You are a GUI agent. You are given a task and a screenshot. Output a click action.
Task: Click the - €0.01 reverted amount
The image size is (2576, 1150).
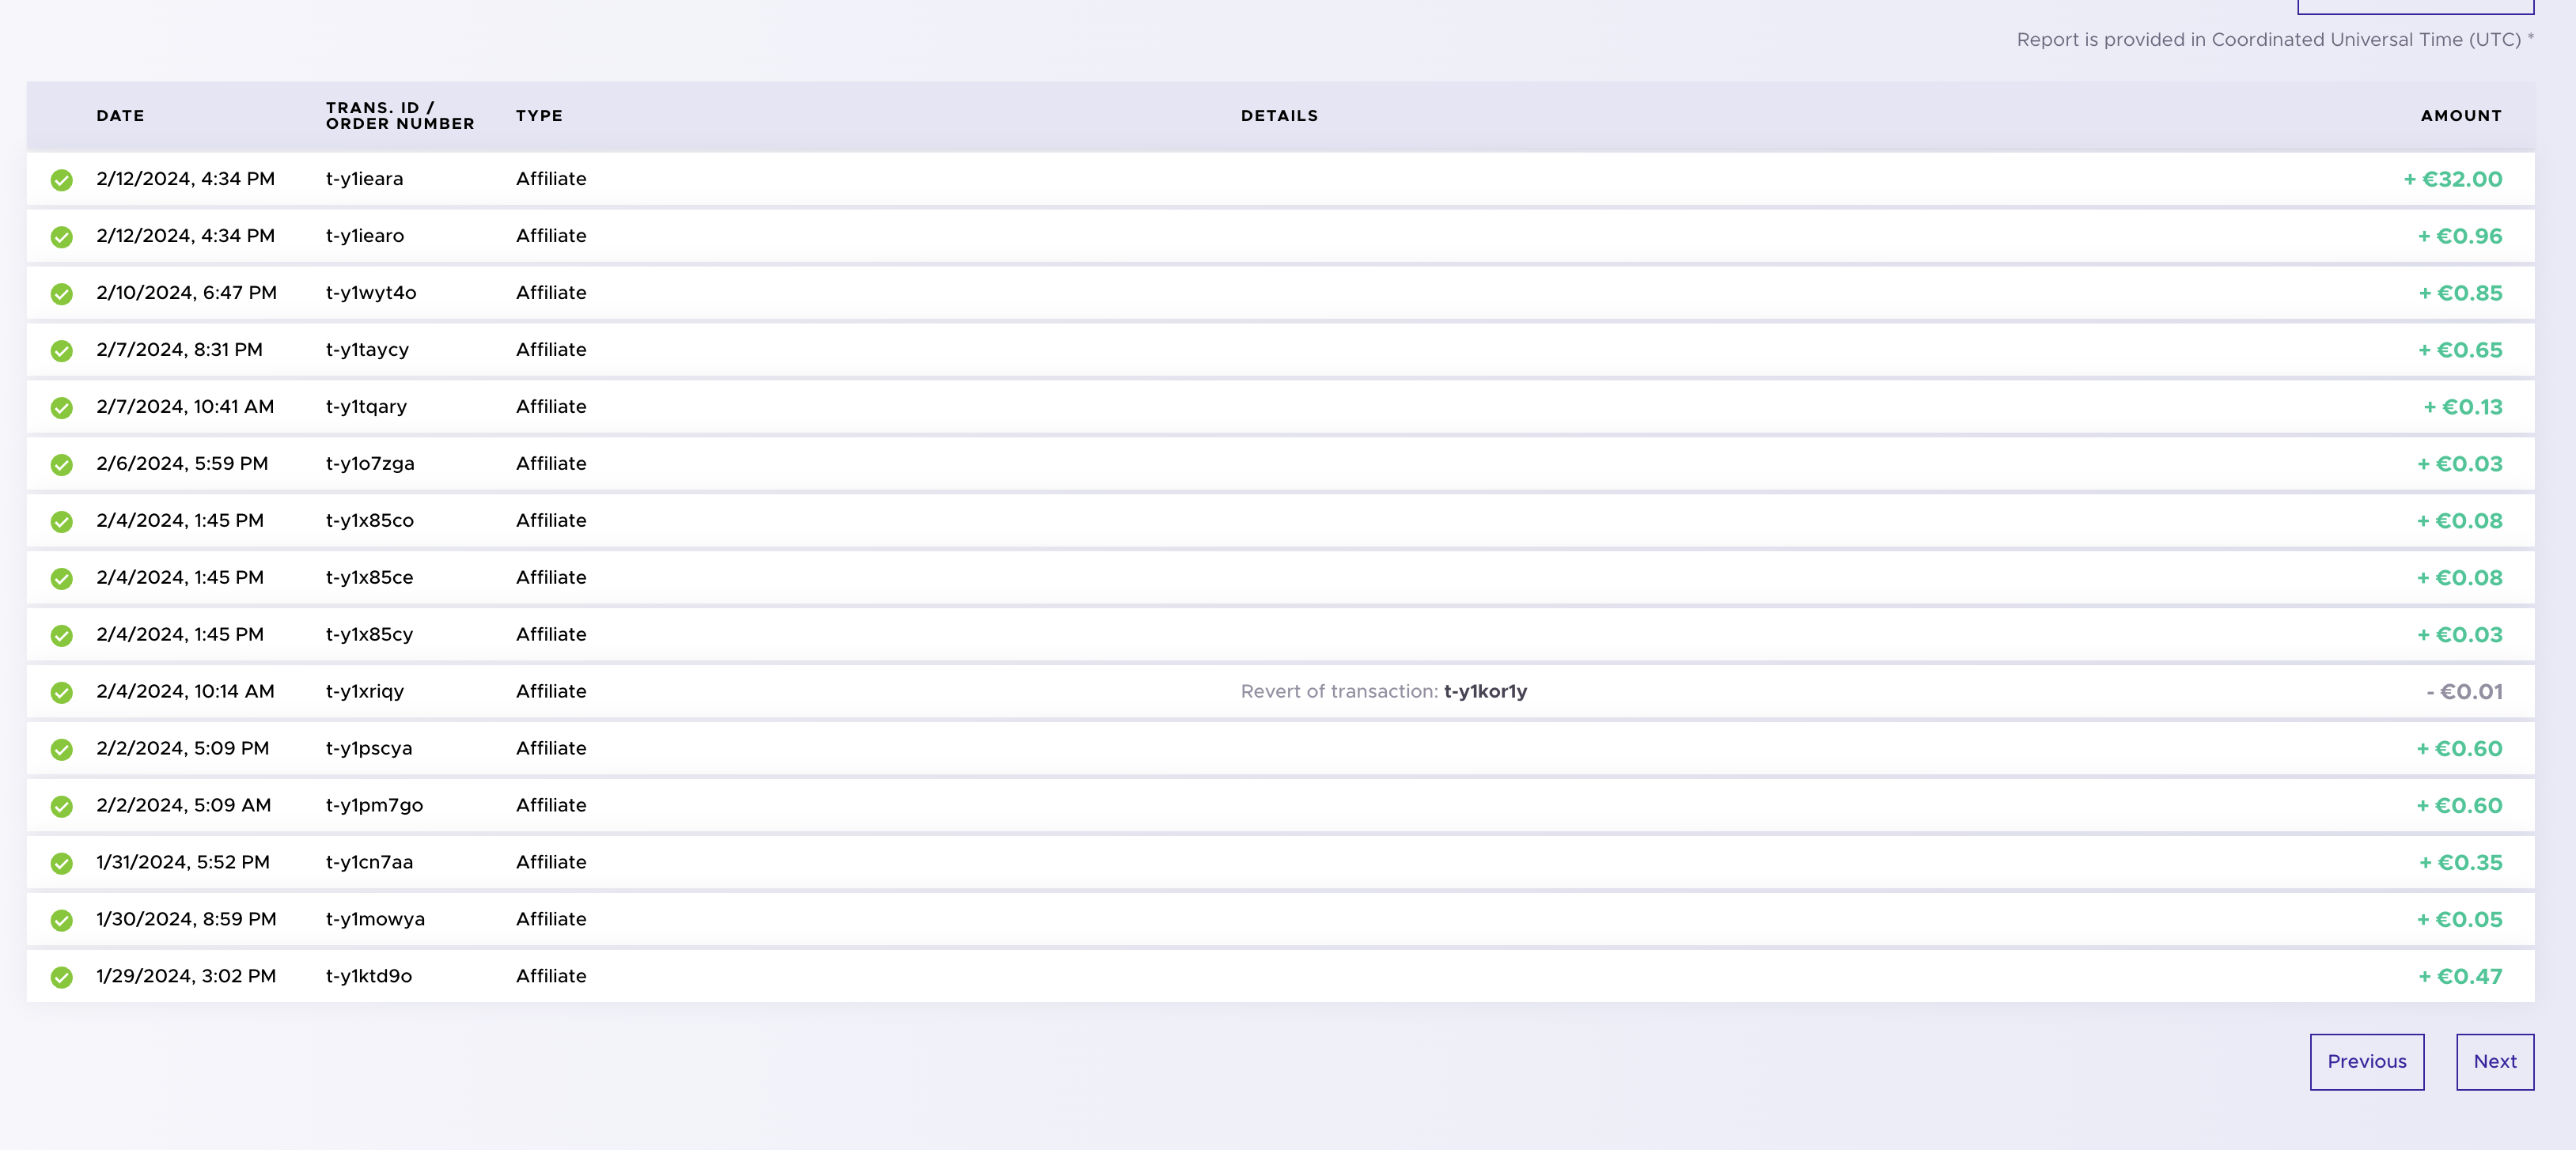[x=2464, y=693]
